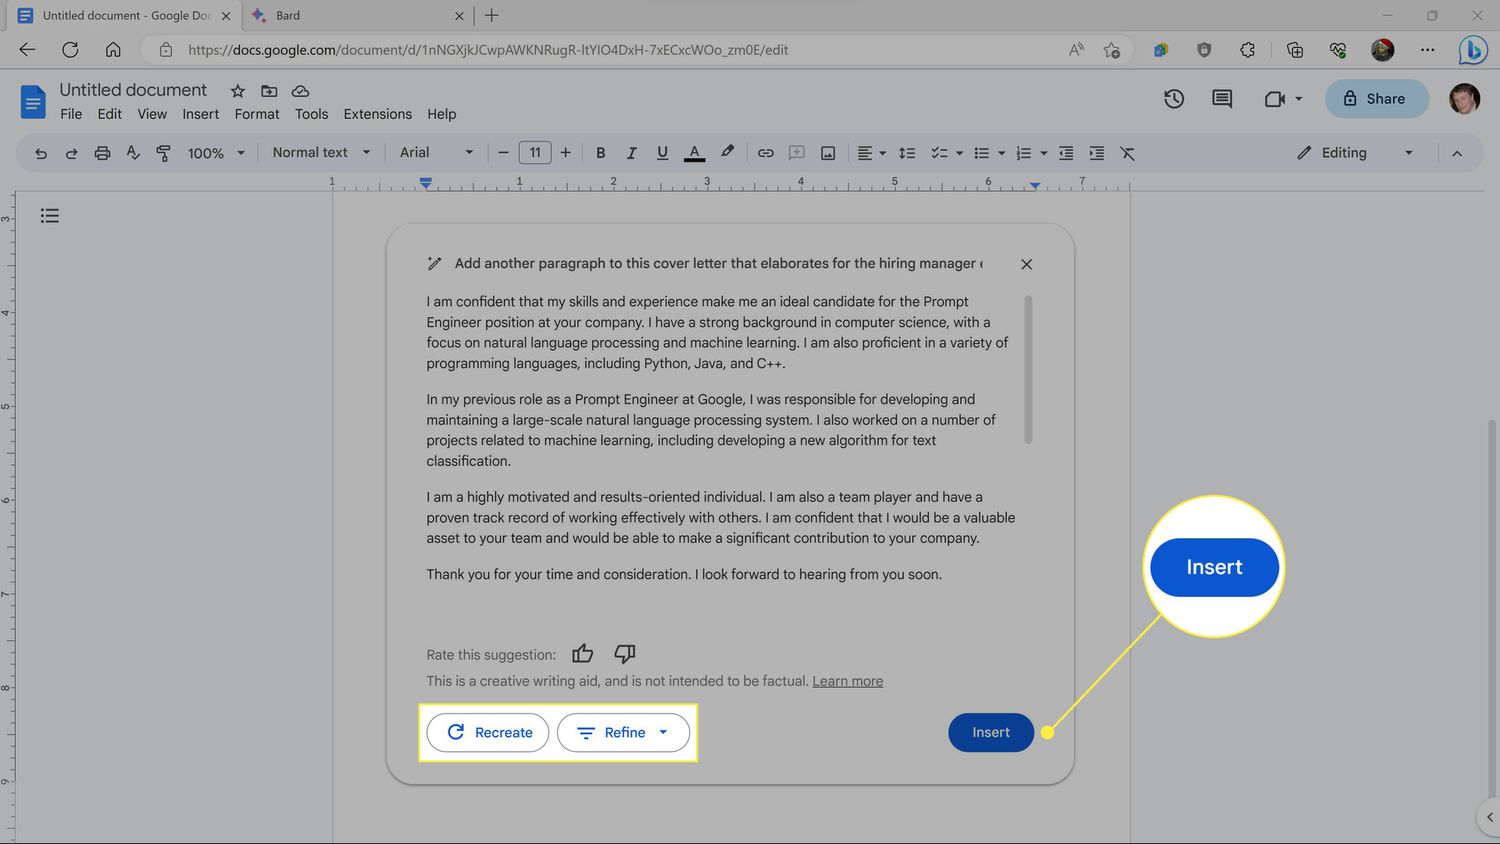Toggle bold formatting

click(x=600, y=153)
